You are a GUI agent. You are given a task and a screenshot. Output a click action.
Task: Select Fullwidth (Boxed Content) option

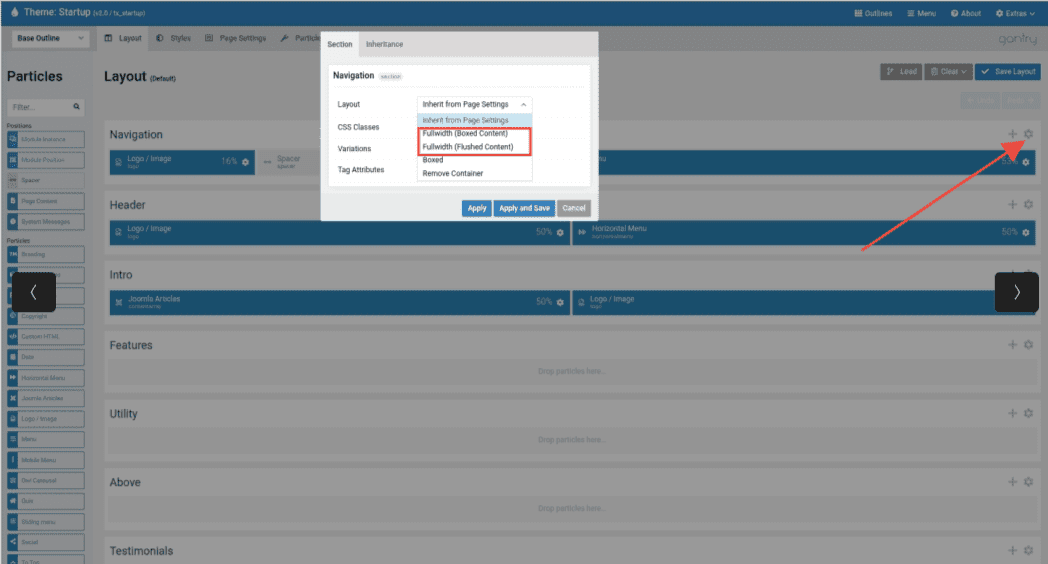465,134
